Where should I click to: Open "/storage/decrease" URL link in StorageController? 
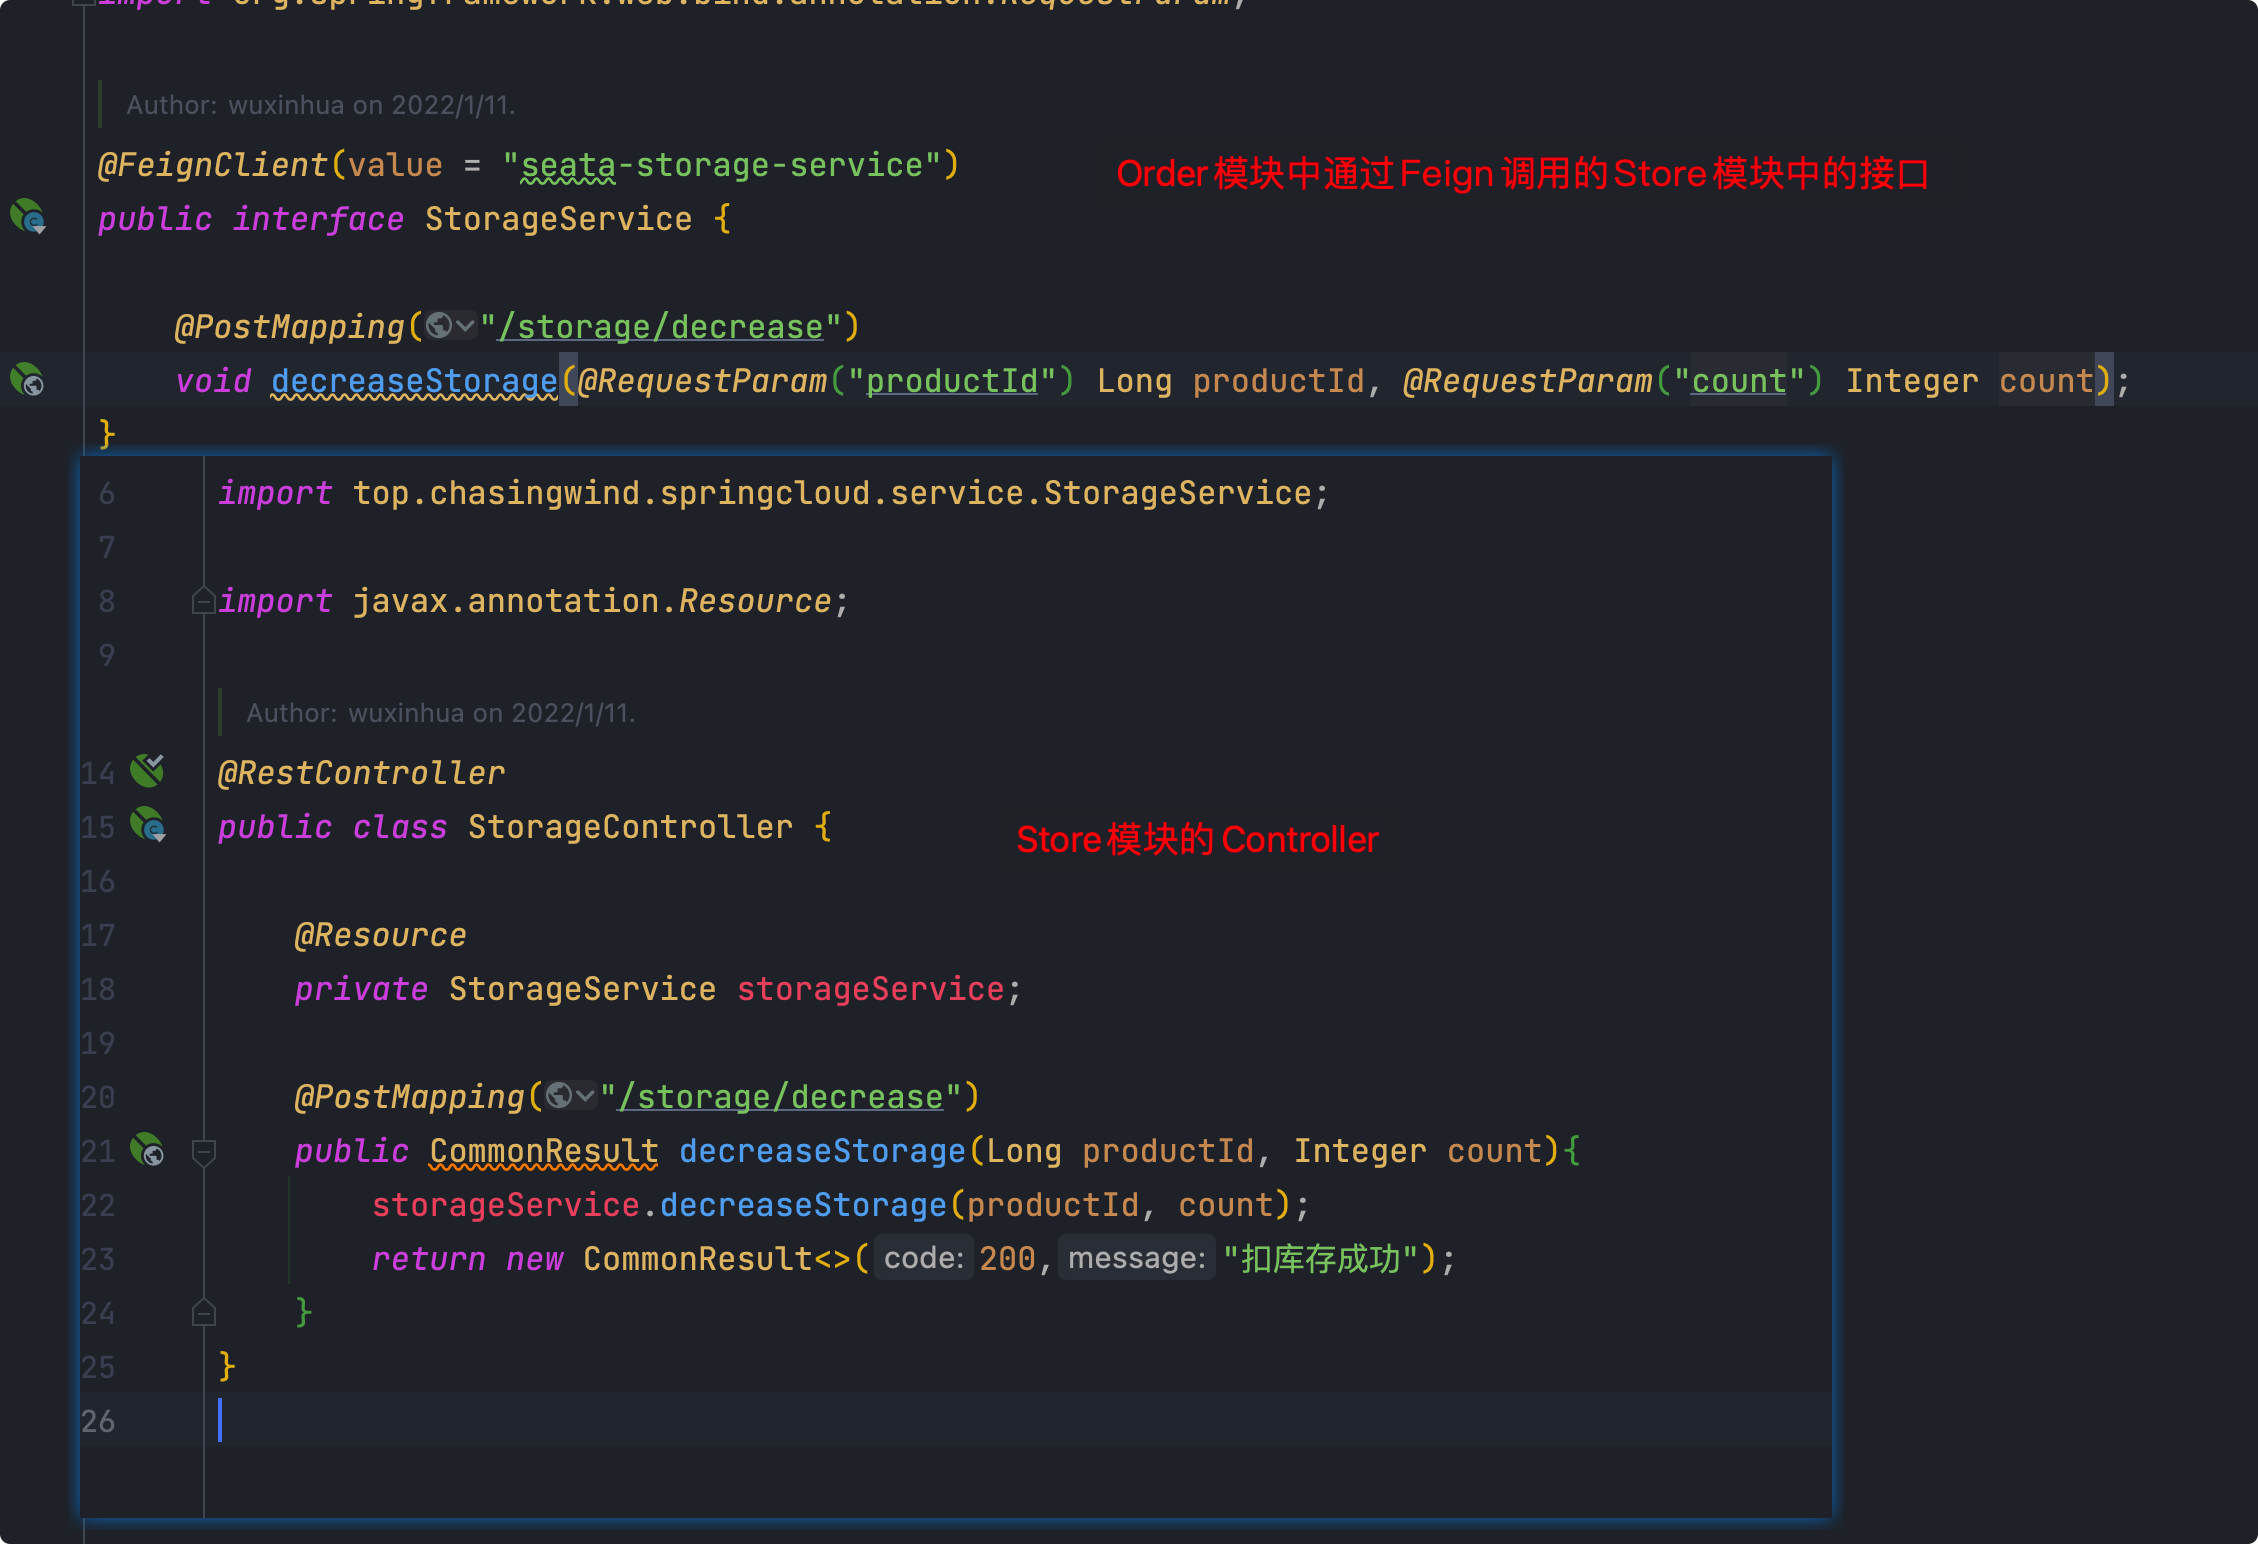(x=781, y=1097)
